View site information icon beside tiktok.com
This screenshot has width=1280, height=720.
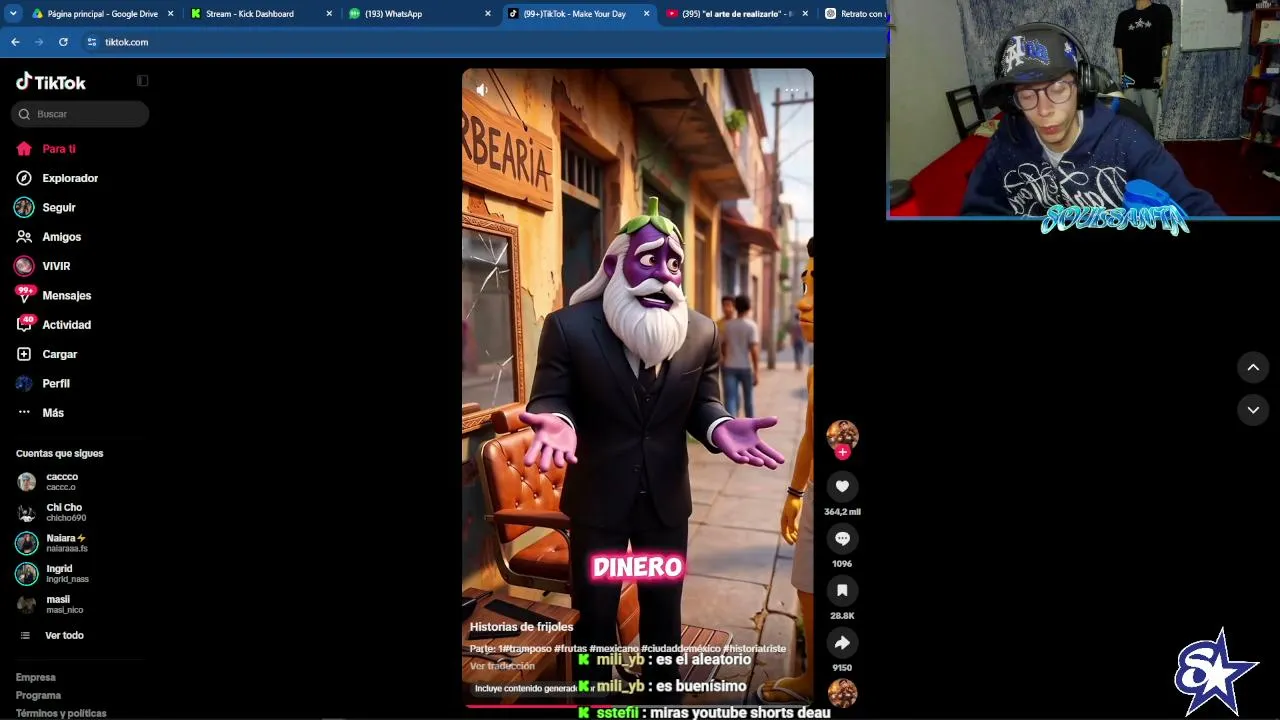click(x=92, y=42)
